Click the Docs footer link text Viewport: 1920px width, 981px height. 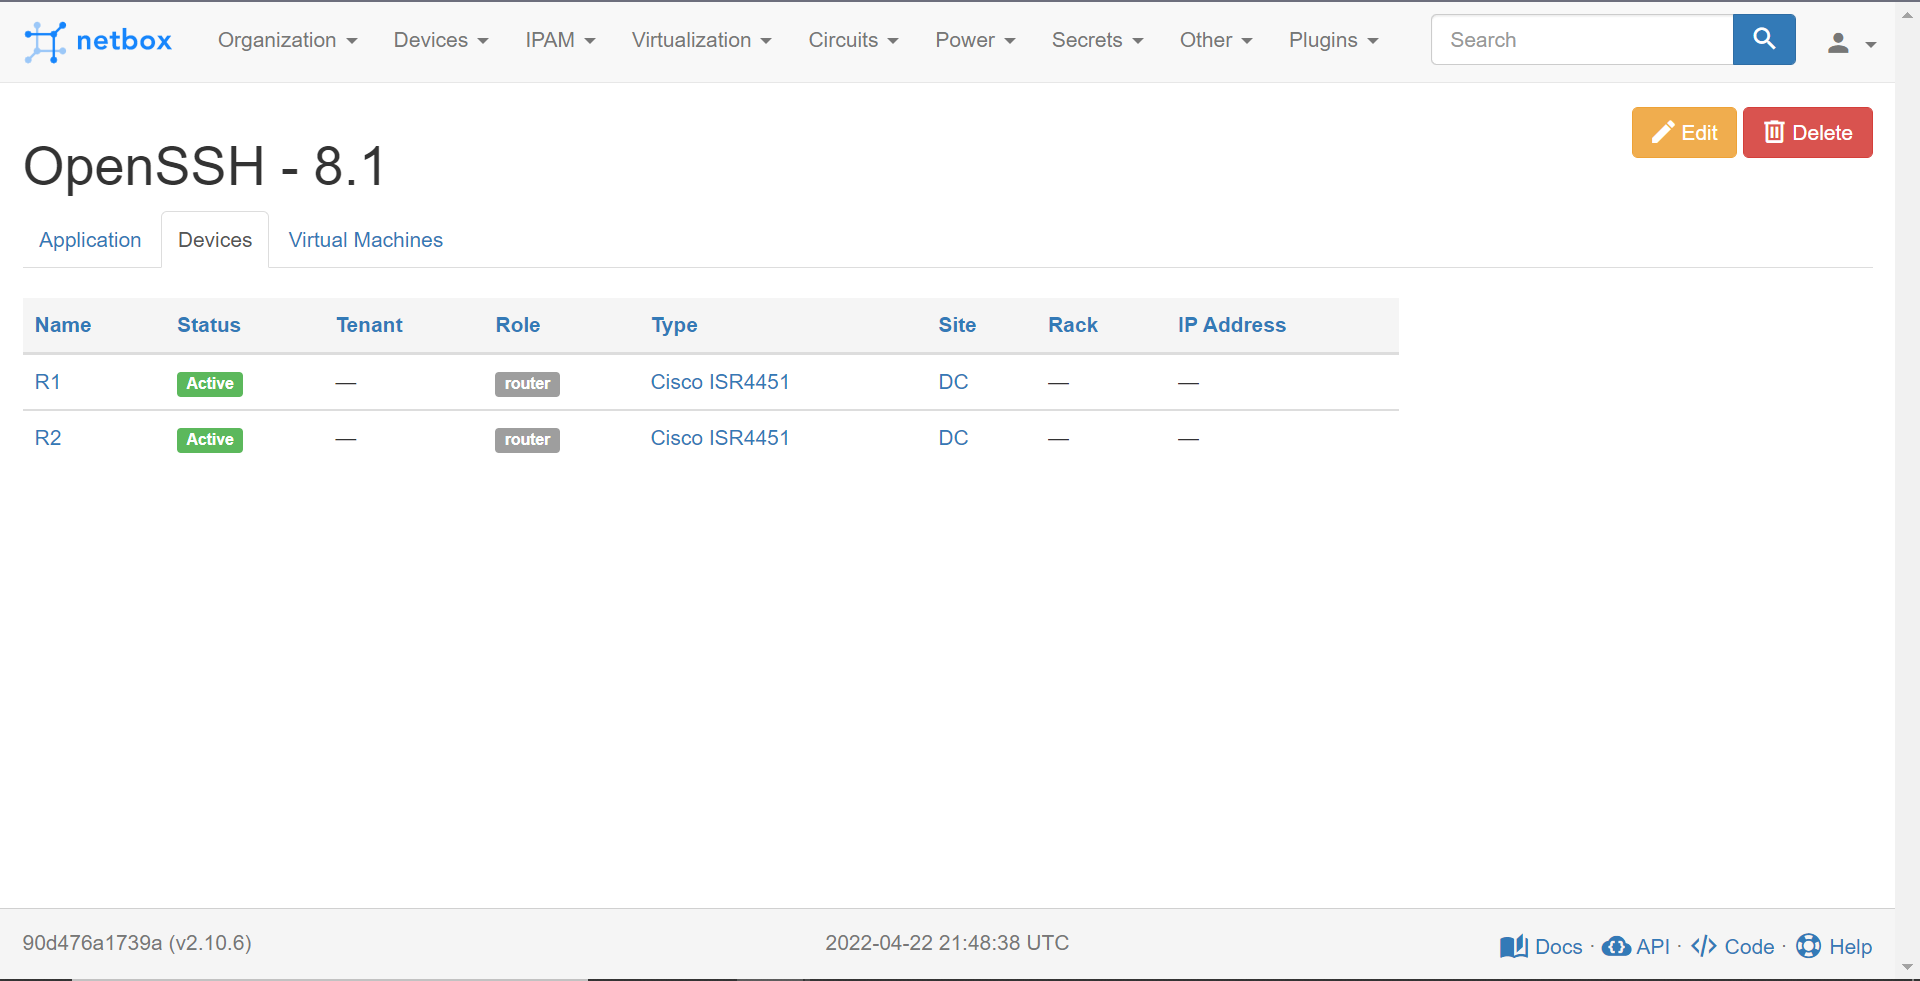tap(1558, 947)
